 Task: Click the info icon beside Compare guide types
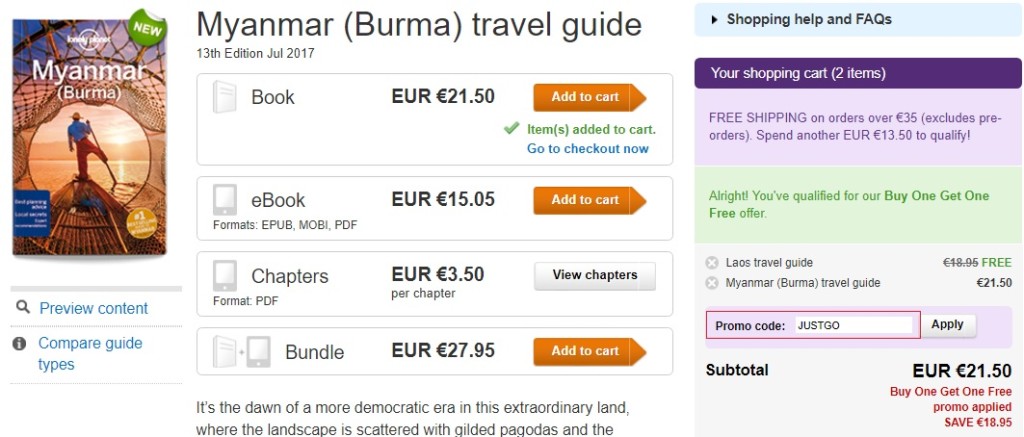coord(19,343)
